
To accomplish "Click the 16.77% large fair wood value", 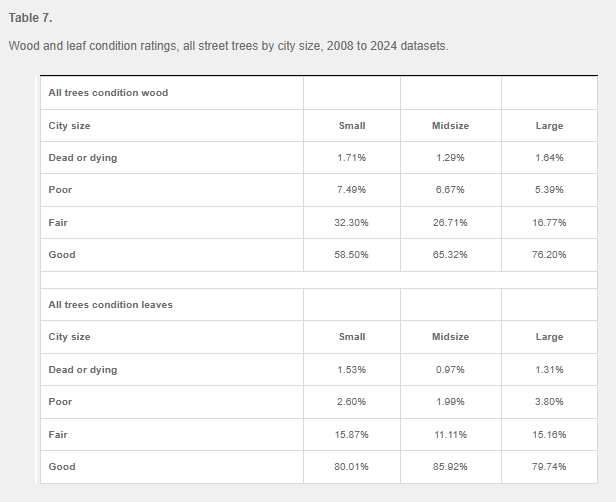I will pyautogui.click(x=549, y=223).
